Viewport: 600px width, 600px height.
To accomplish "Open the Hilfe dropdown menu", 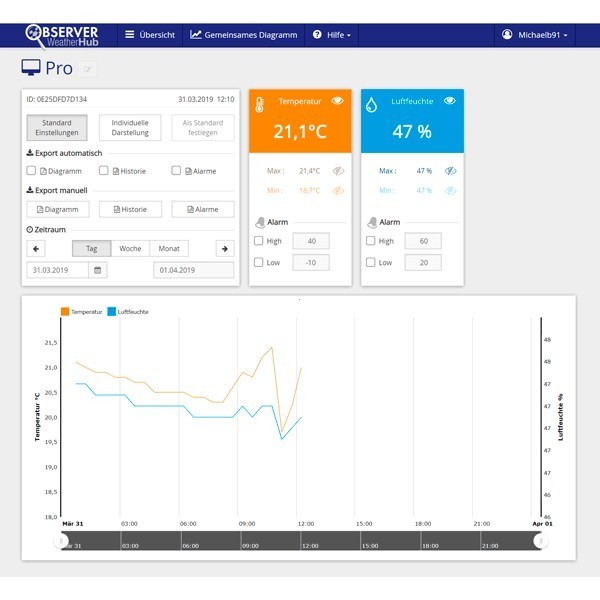I will tap(332, 35).
